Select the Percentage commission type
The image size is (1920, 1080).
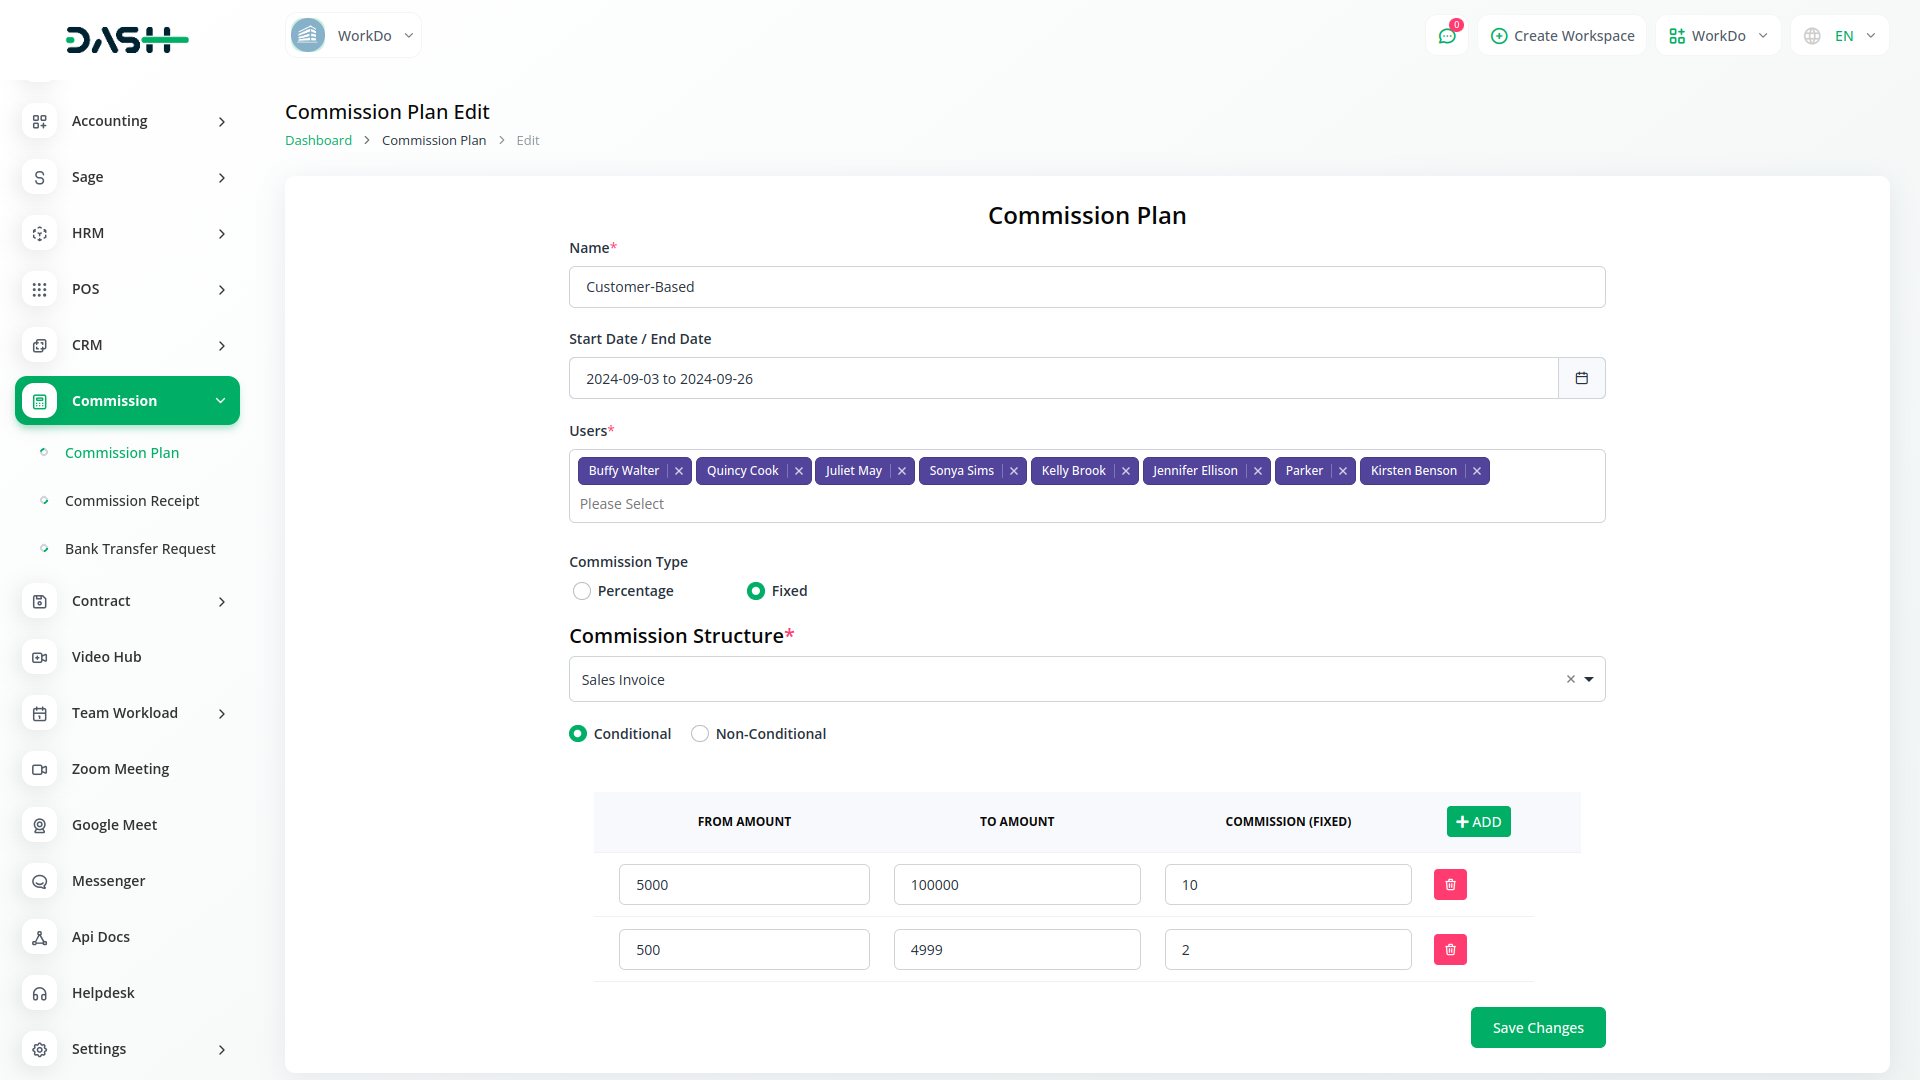click(x=581, y=591)
